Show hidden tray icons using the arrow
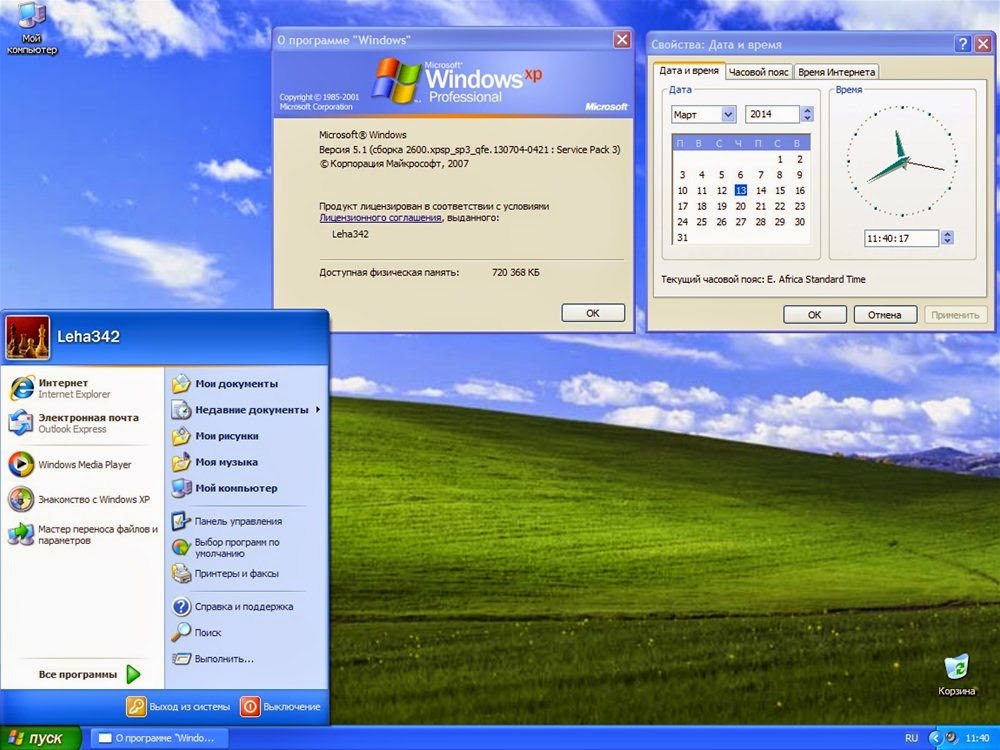Image resolution: width=1000 pixels, height=750 pixels. tap(936, 739)
